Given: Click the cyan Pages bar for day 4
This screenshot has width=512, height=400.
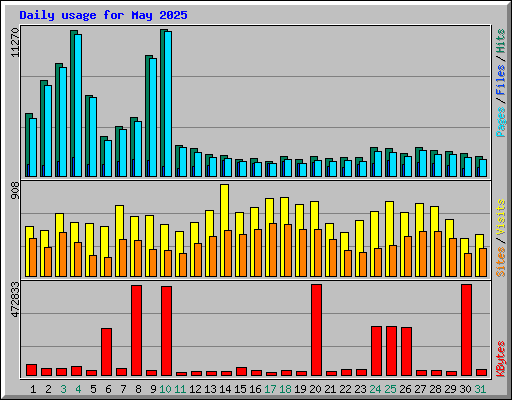Looking at the screenshot, I should 78,105.
